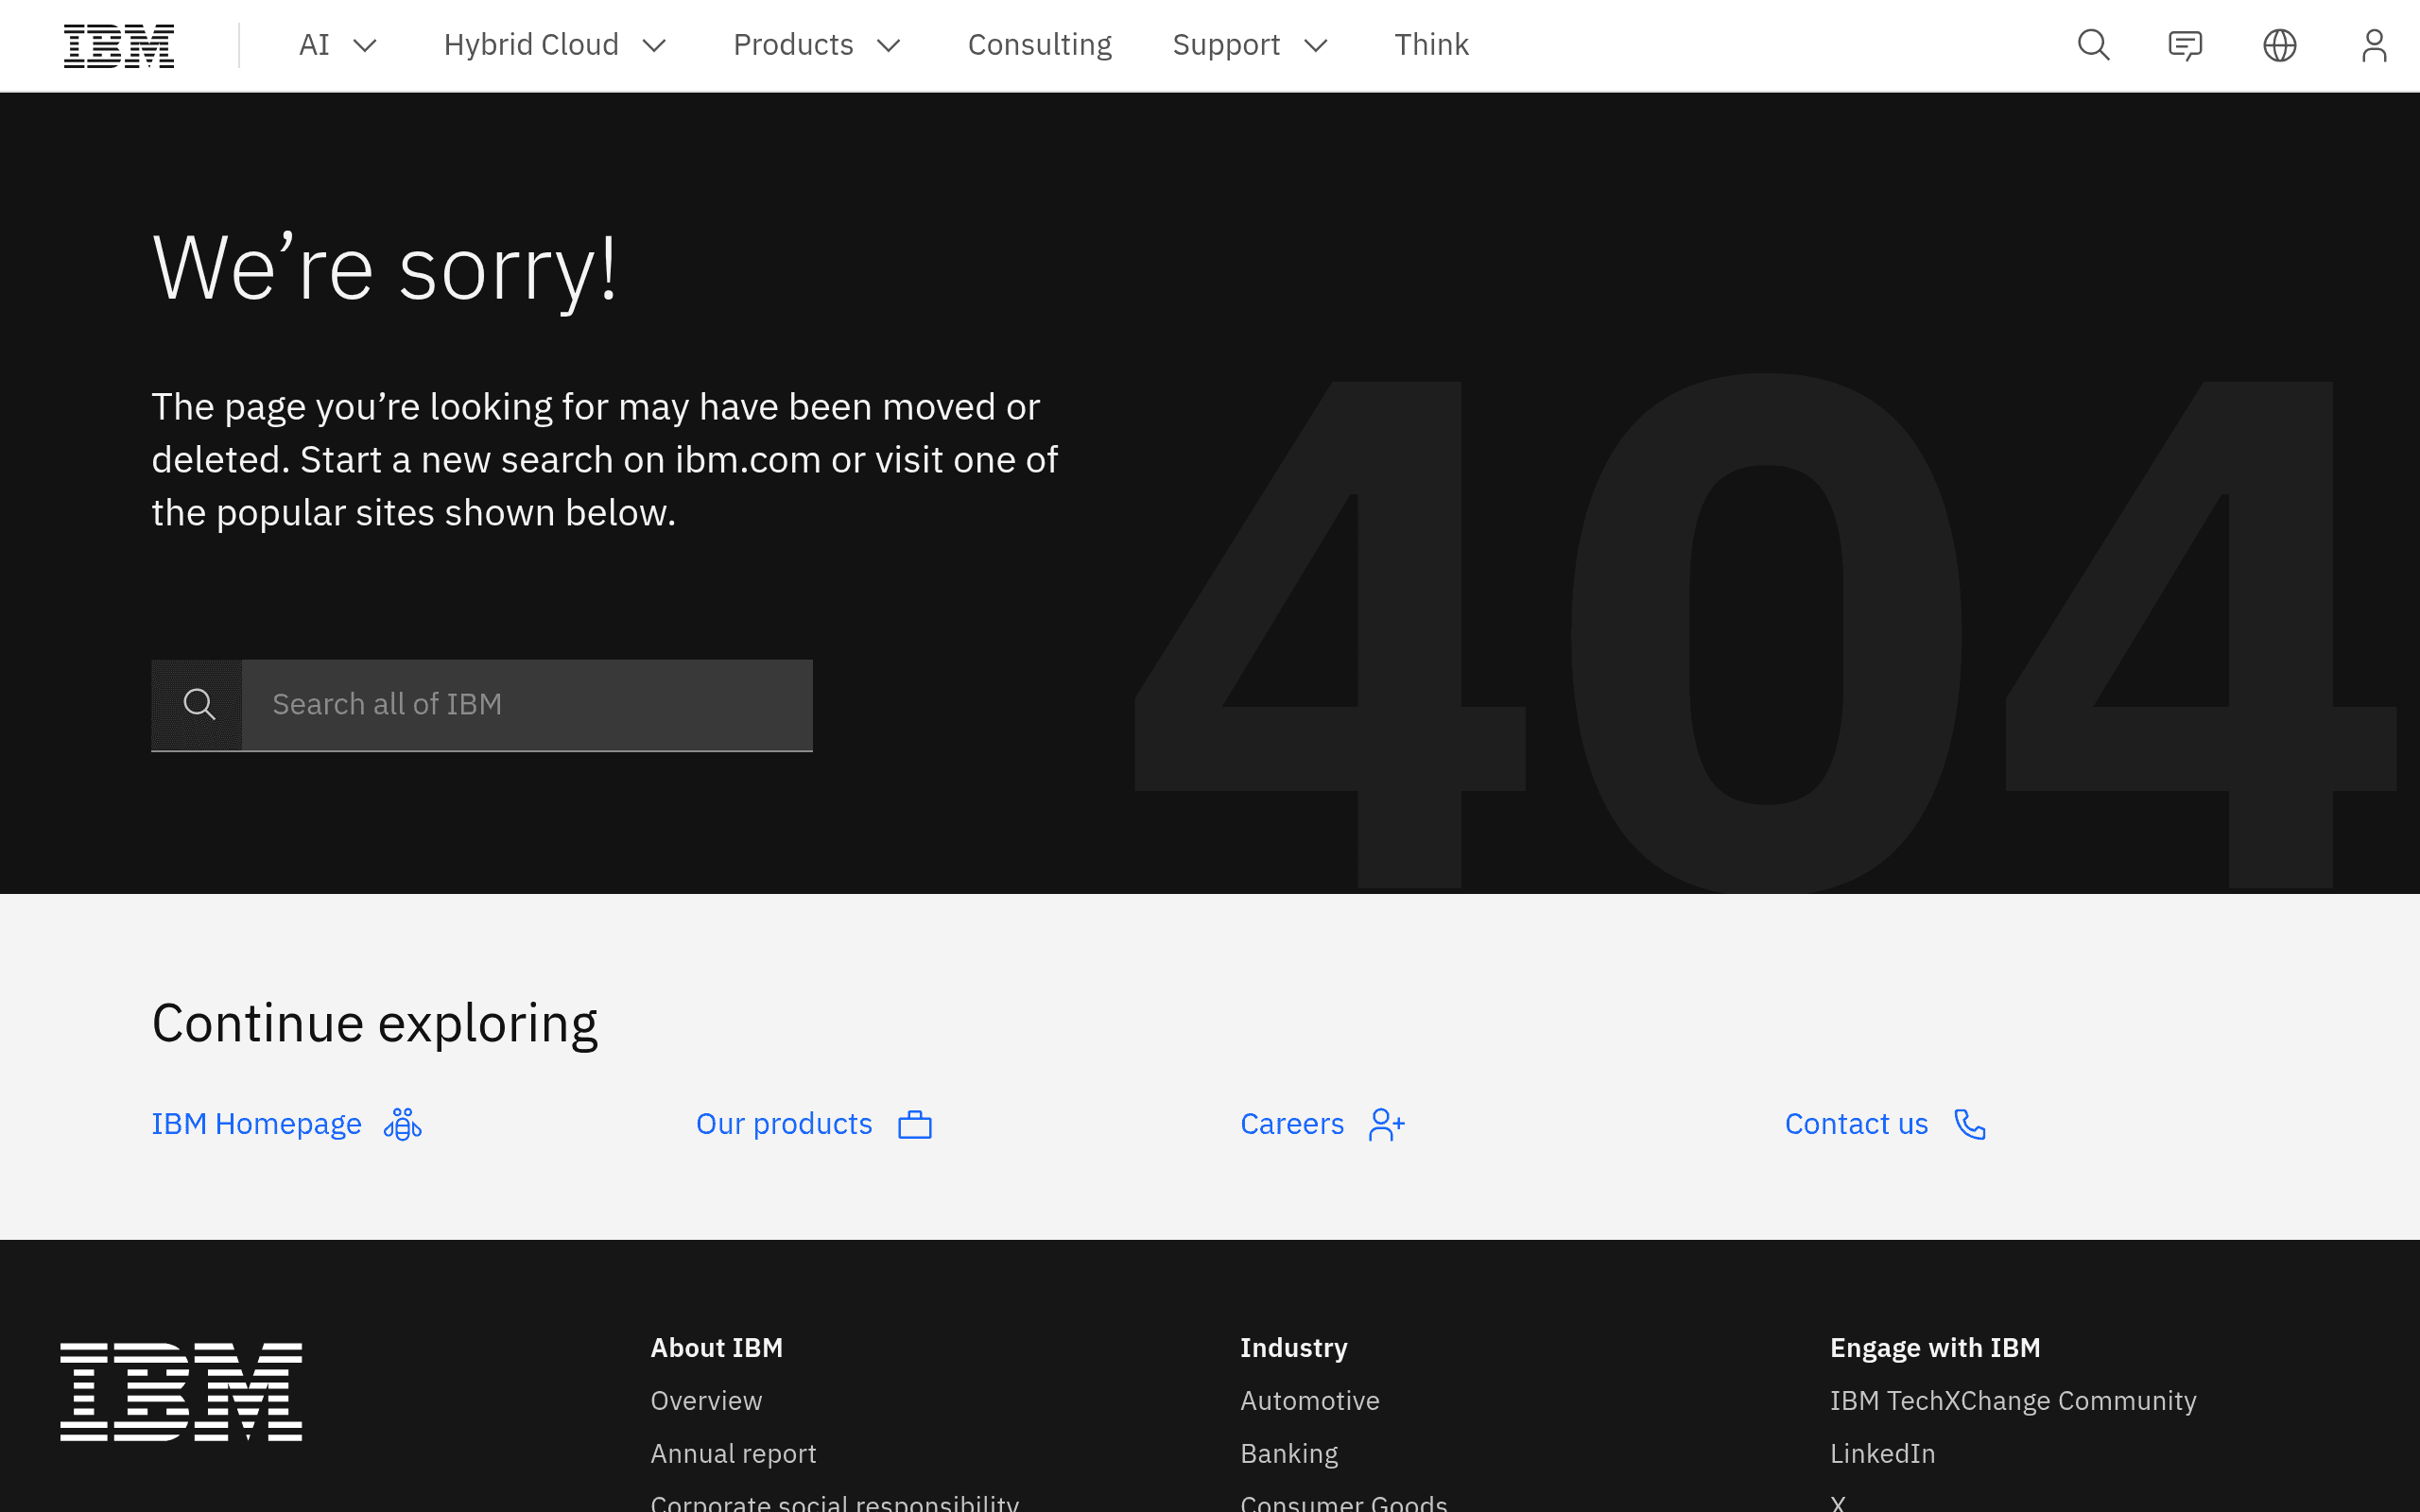Click the briefcase icon next to Our products

click(x=915, y=1125)
